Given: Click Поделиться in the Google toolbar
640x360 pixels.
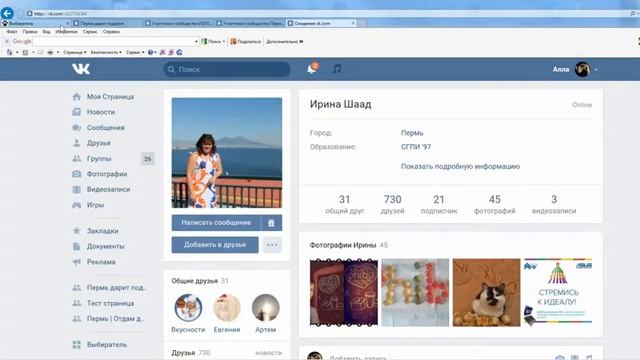Looking at the screenshot, I should pyautogui.click(x=246, y=41).
